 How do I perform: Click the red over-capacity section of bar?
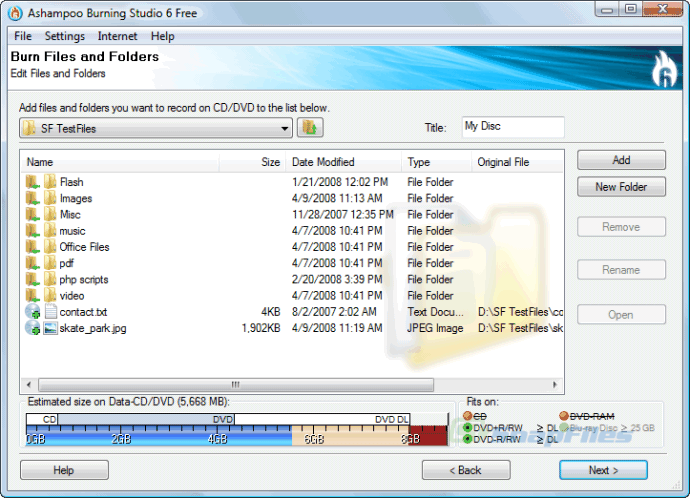[429, 436]
